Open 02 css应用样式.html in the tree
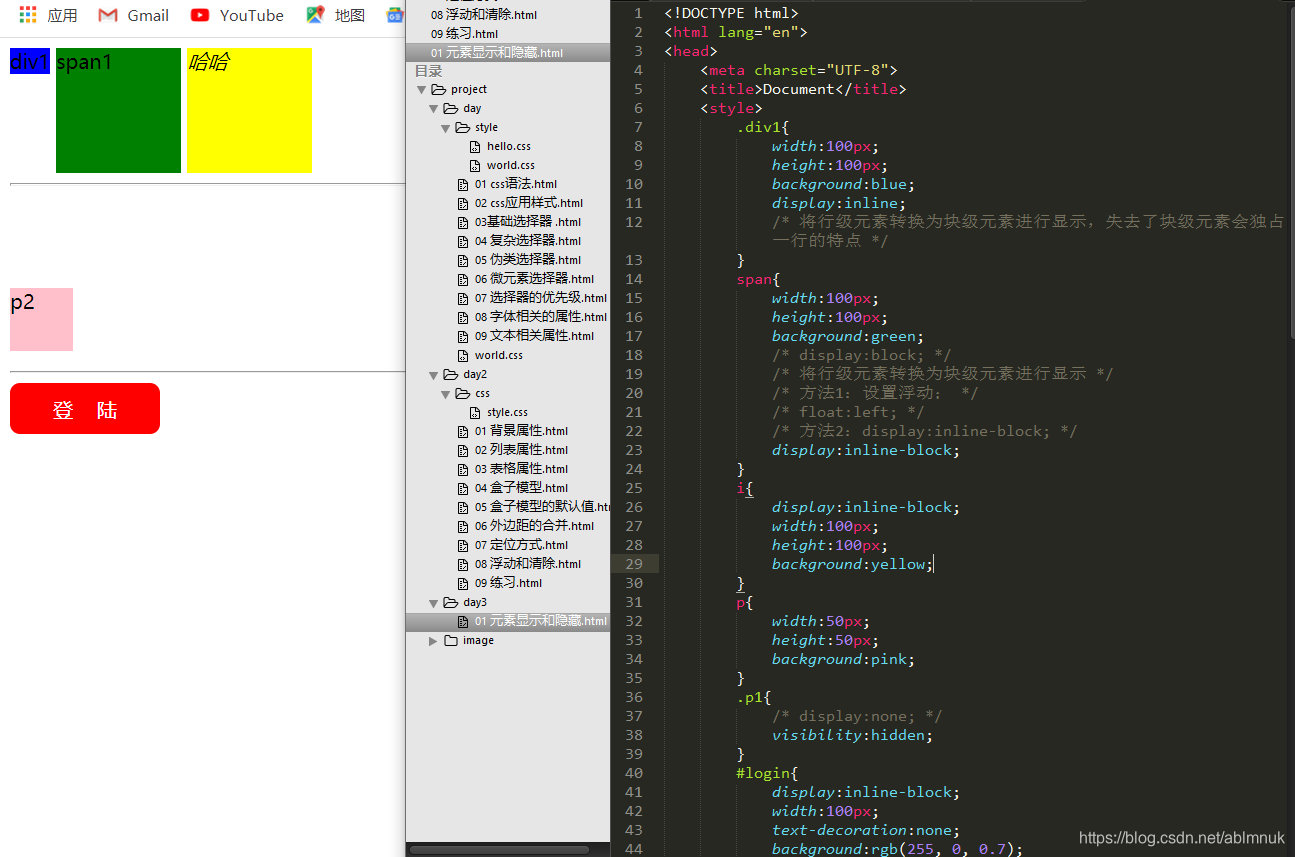This screenshot has width=1295, height=857. pos(529,203)
